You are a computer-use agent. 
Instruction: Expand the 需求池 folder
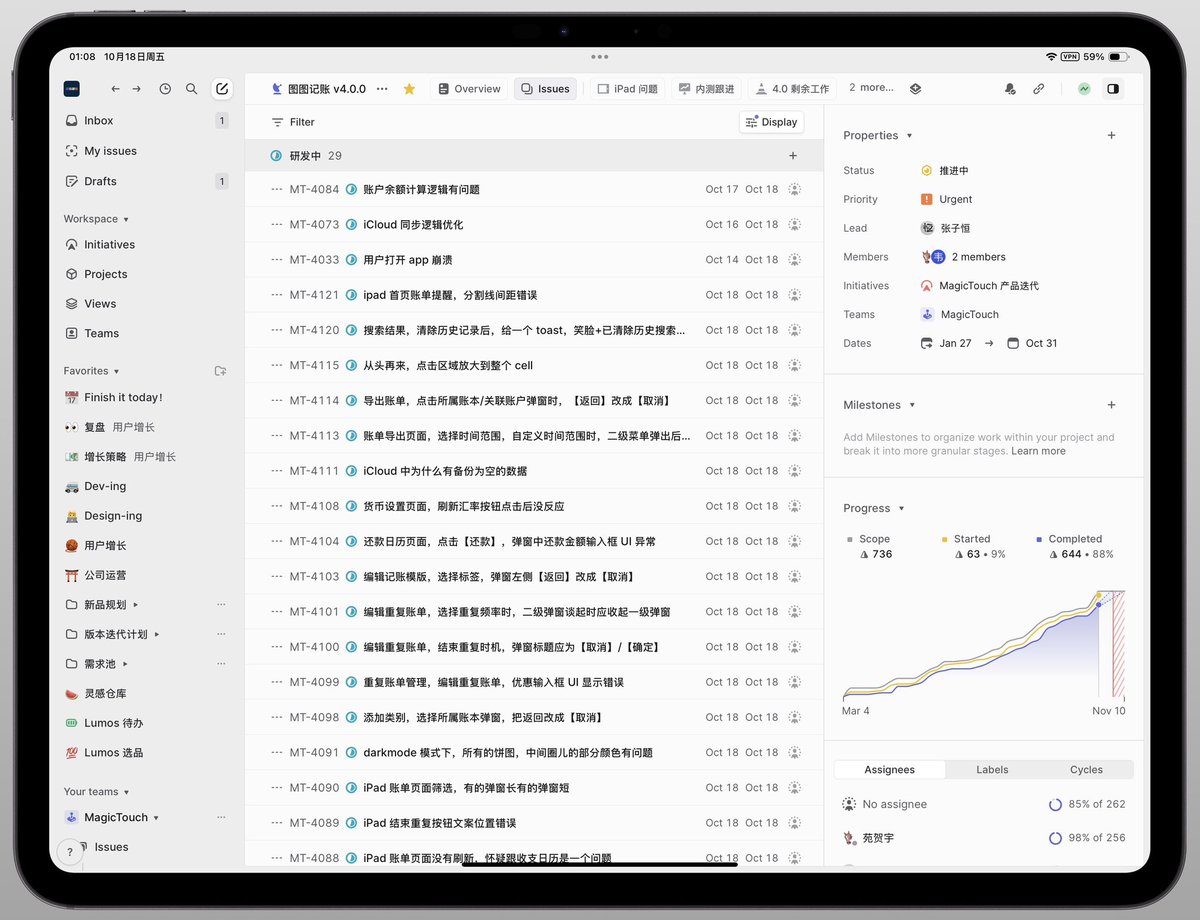coord(126,664)
